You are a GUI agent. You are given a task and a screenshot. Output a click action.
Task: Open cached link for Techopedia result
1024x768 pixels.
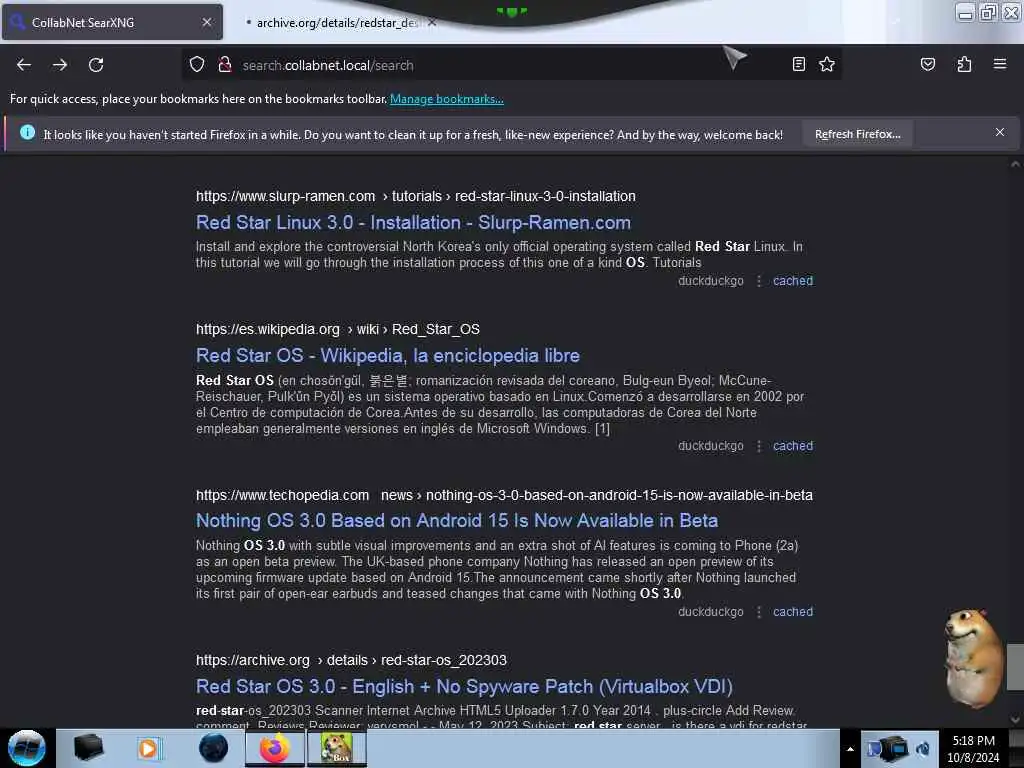(793, 612)
